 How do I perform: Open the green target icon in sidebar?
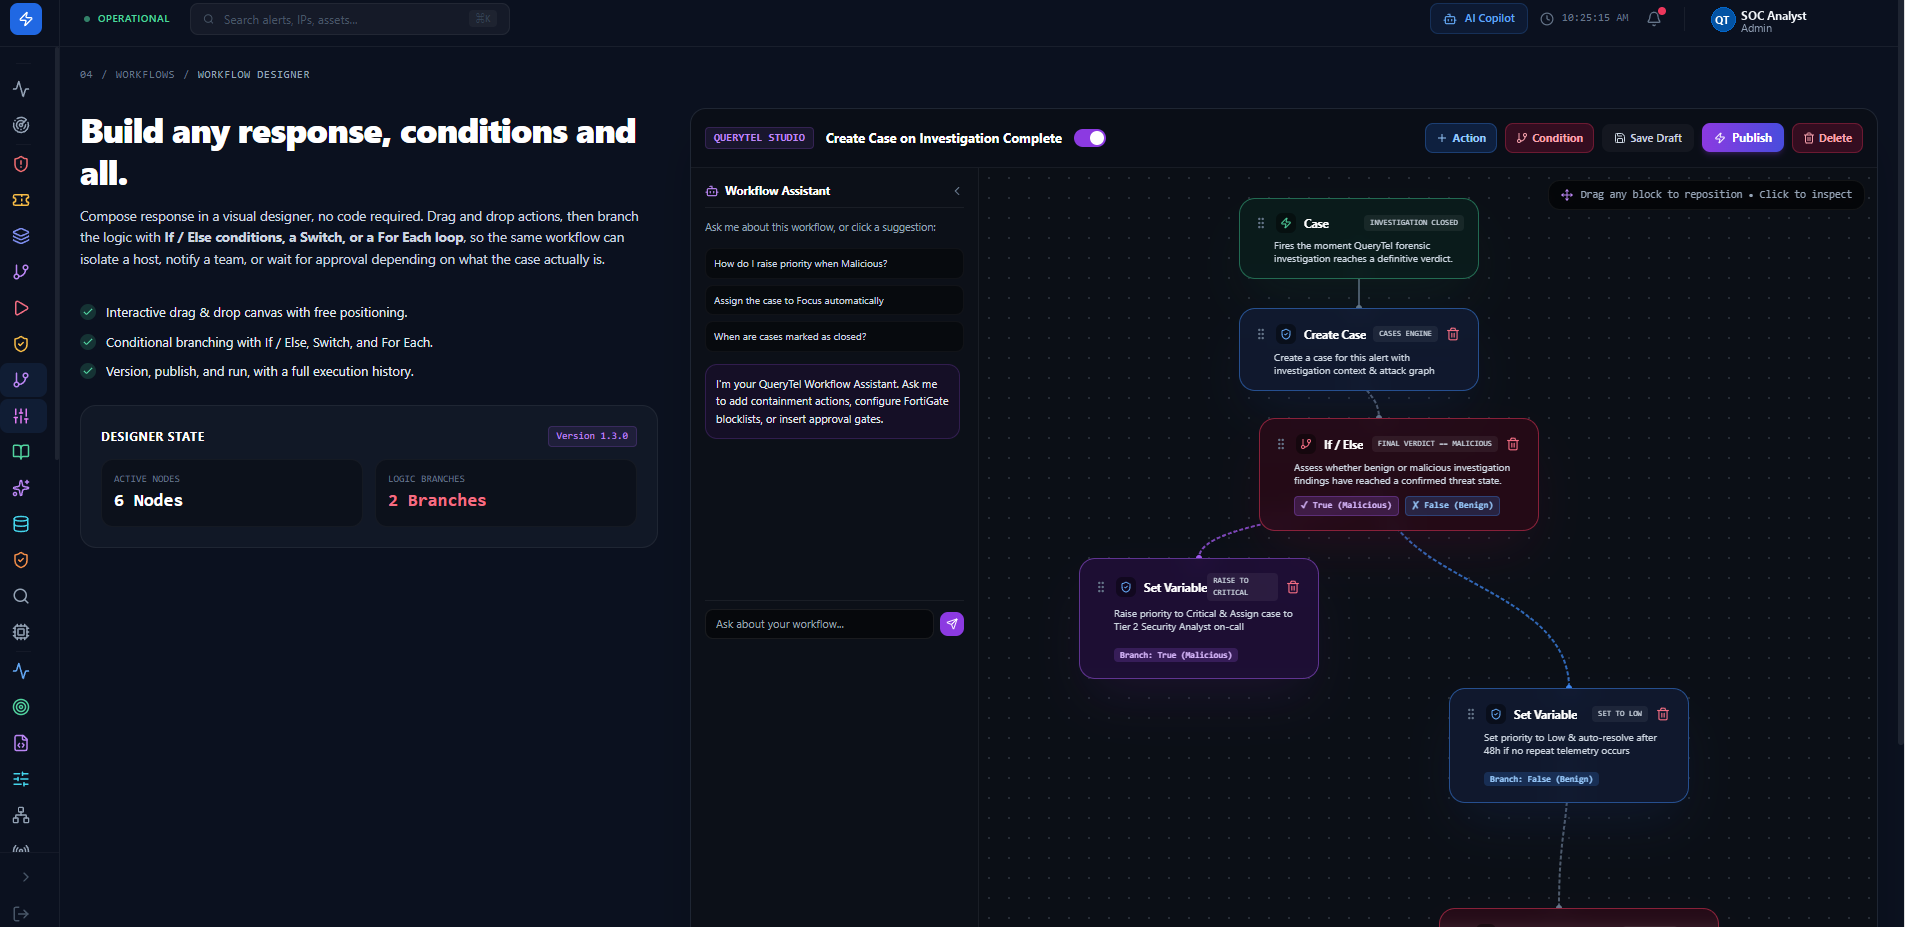tap(21, 707)
